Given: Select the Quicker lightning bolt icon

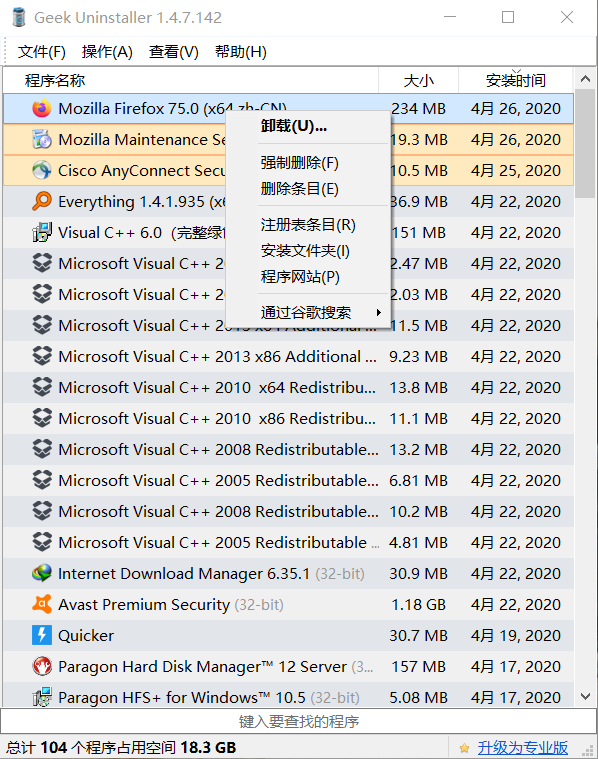Looking at the screenshot, I should 42,635.
